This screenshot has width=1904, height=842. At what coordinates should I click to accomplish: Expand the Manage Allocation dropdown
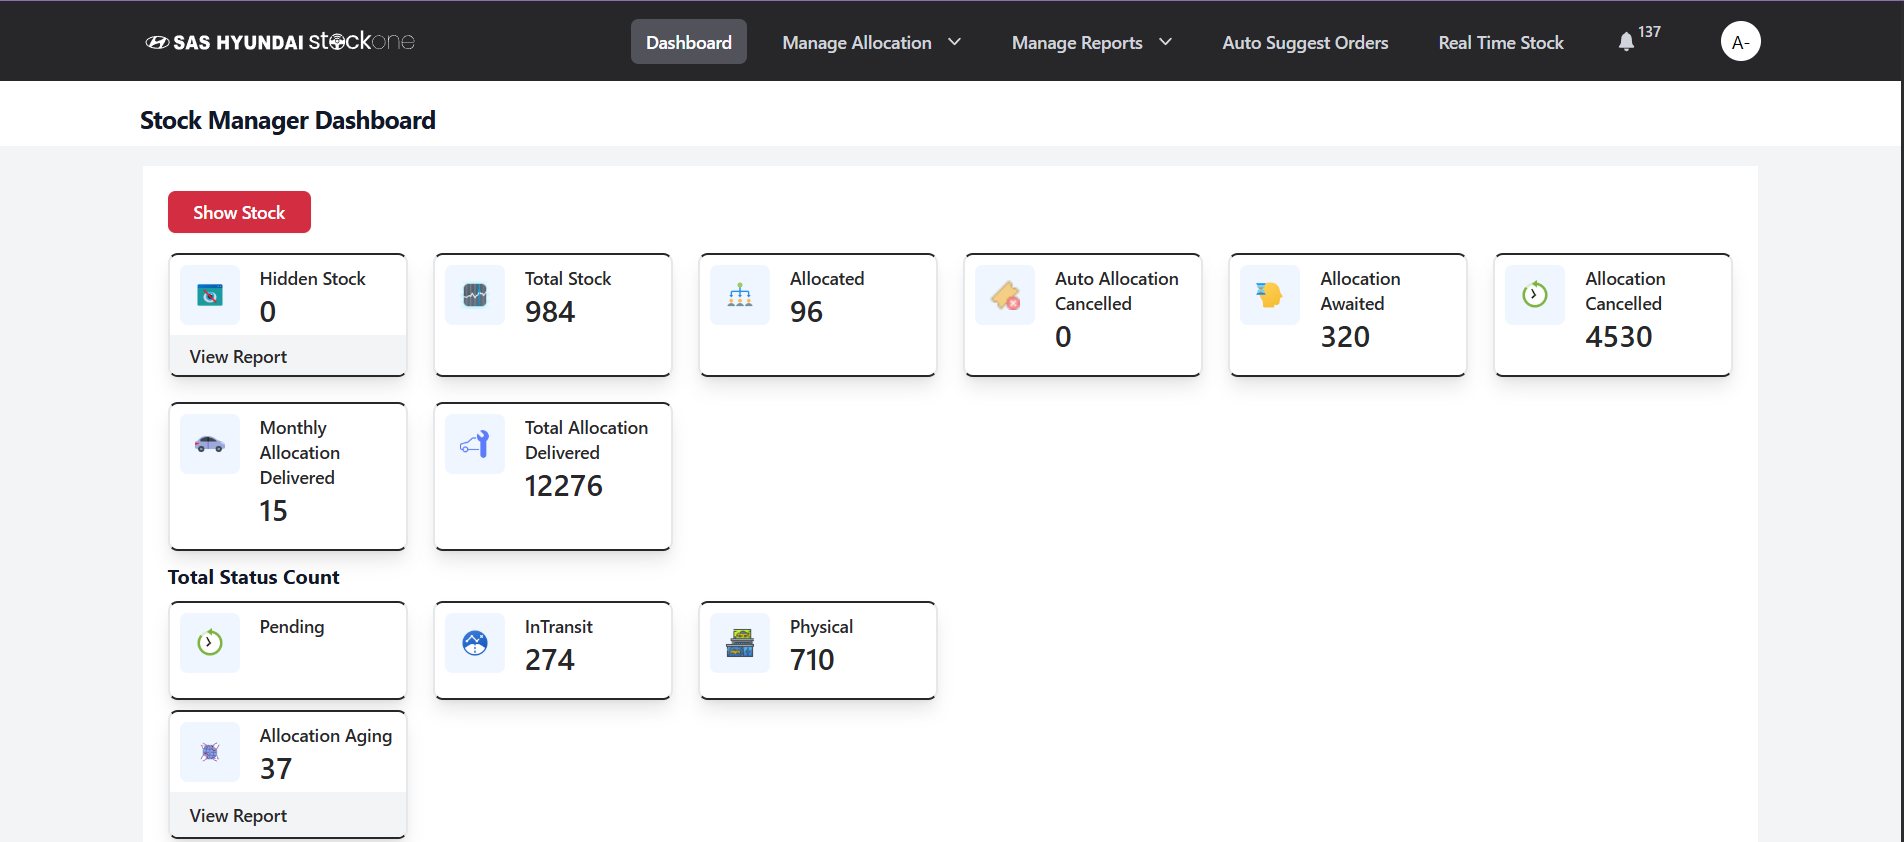tap(871, 43)
